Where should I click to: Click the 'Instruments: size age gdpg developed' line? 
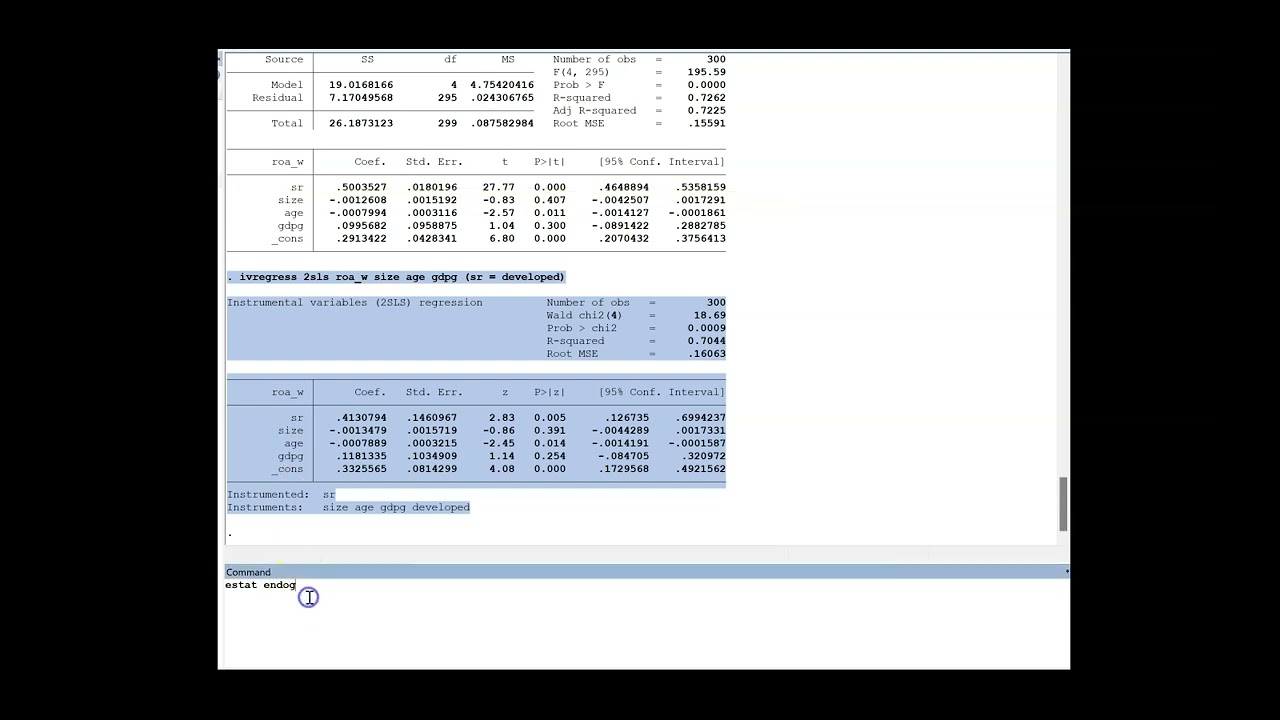(x=348, y=507)
